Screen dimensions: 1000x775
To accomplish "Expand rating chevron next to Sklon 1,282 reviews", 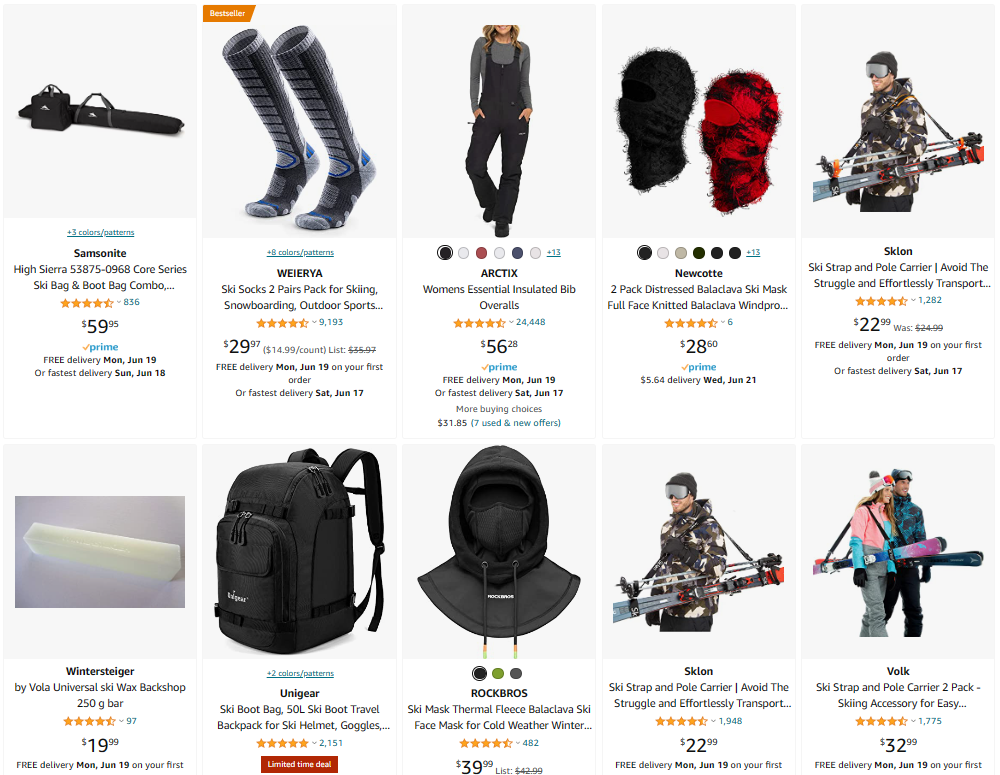I will pyautogui.click(x=913, y=300).
